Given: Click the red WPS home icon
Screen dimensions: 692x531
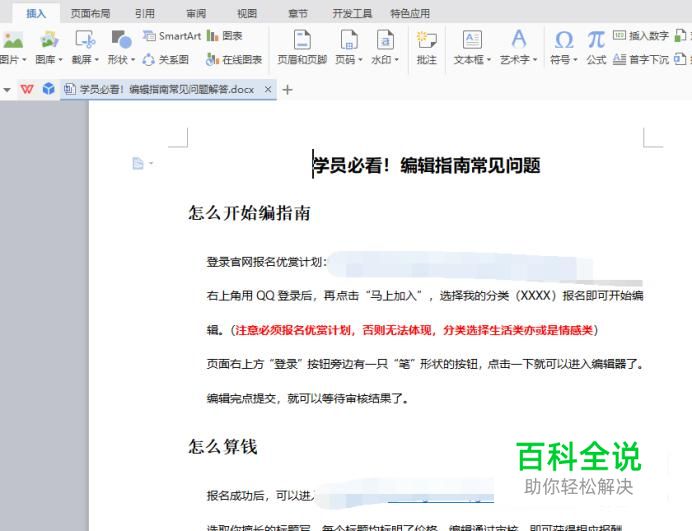Looking at the screenshot, I should 27,89.
